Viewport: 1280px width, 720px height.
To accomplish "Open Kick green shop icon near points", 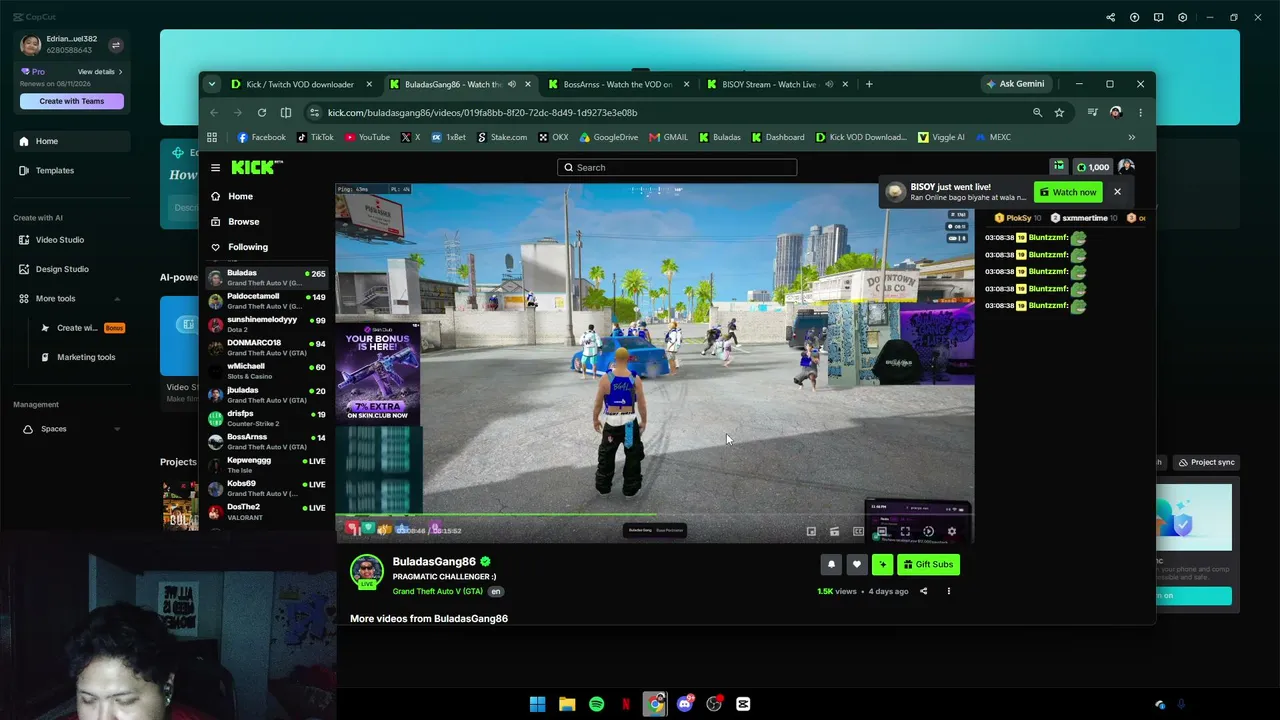I will [x=1058, y=167].
